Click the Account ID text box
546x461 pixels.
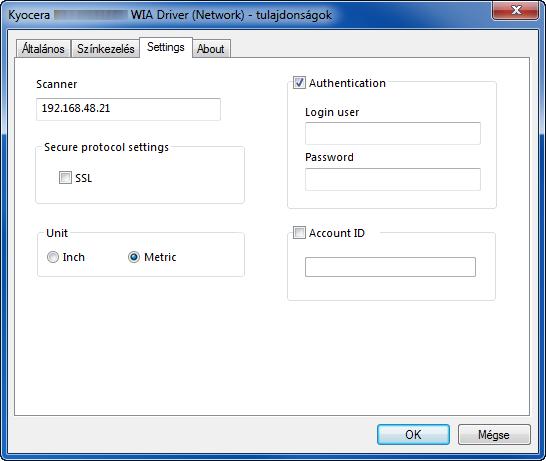click(x=390, y=267)
